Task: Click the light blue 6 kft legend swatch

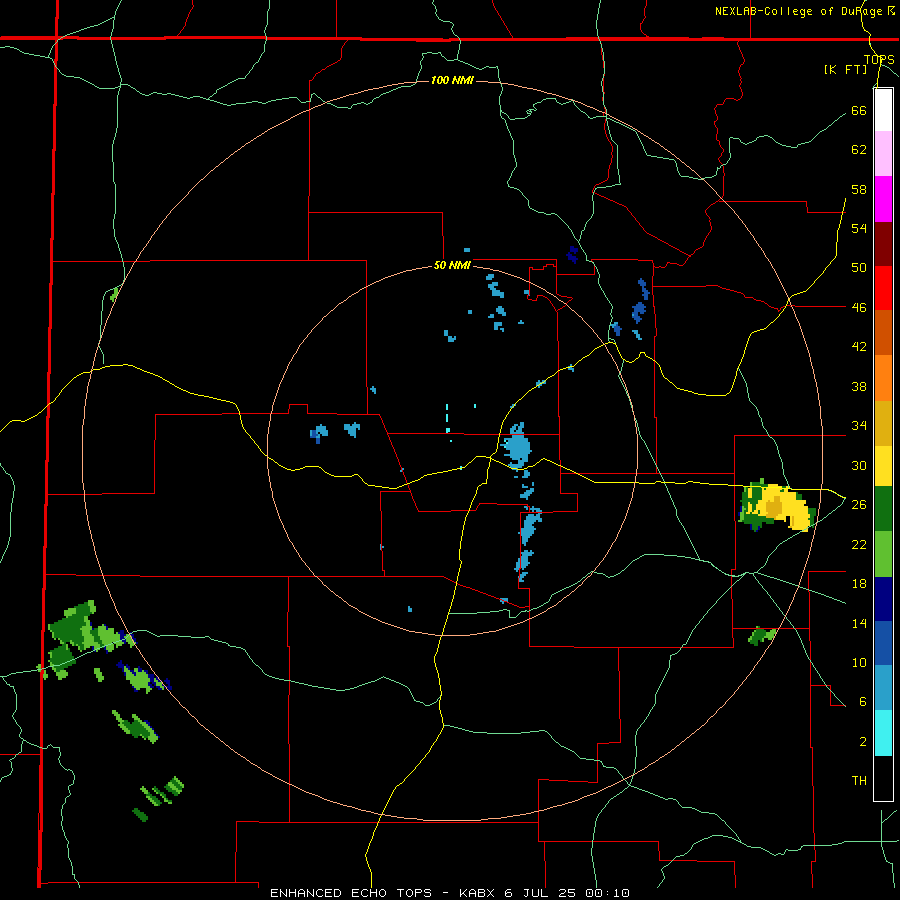Action: tap(883, 688)
